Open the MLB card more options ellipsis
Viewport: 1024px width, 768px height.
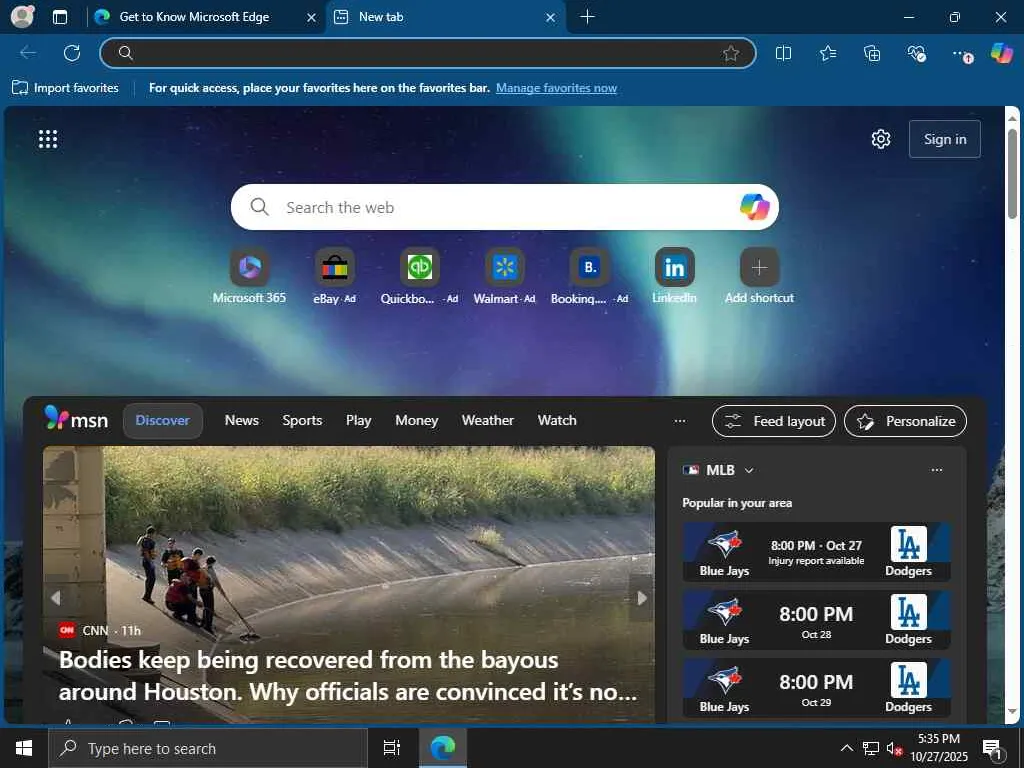coord(936,470)
